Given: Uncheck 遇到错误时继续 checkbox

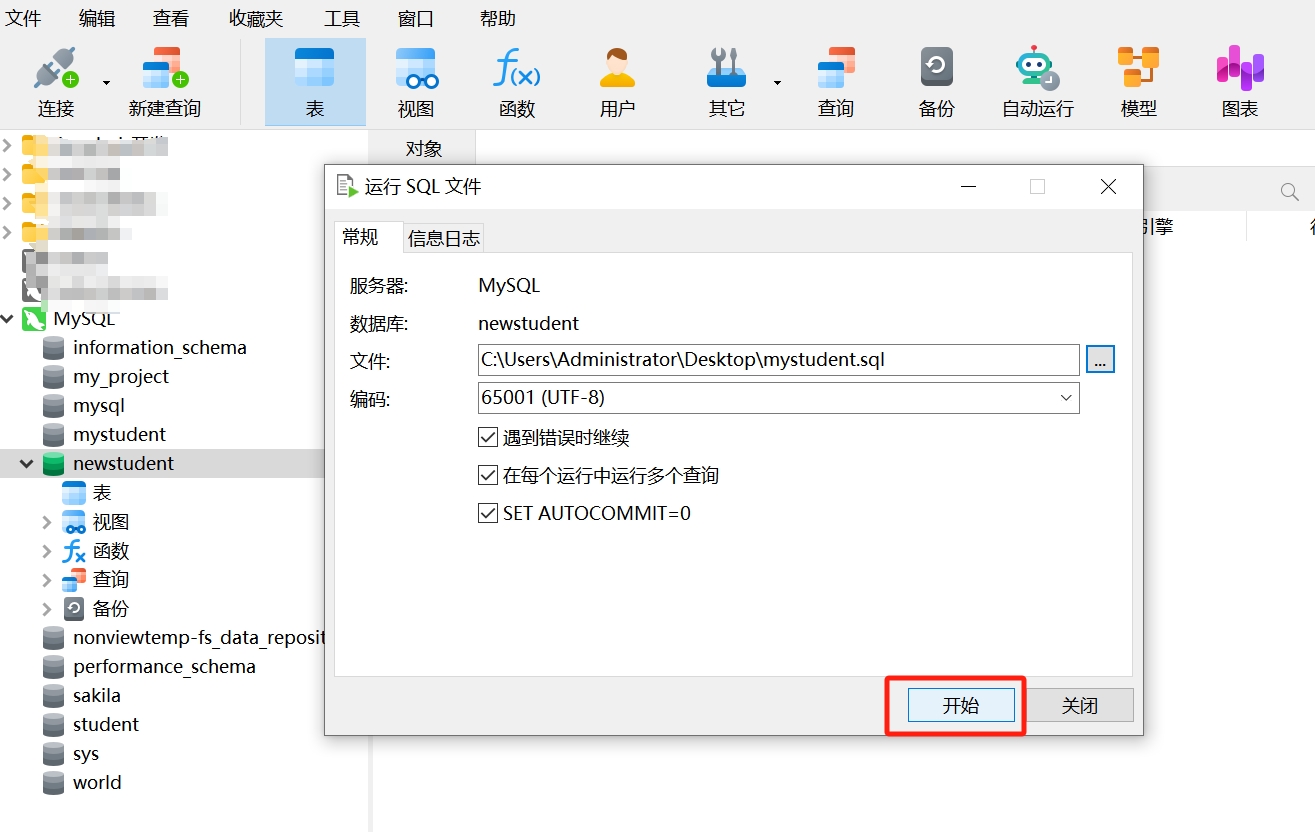Looking at the screenshot, I should point(488,438).
